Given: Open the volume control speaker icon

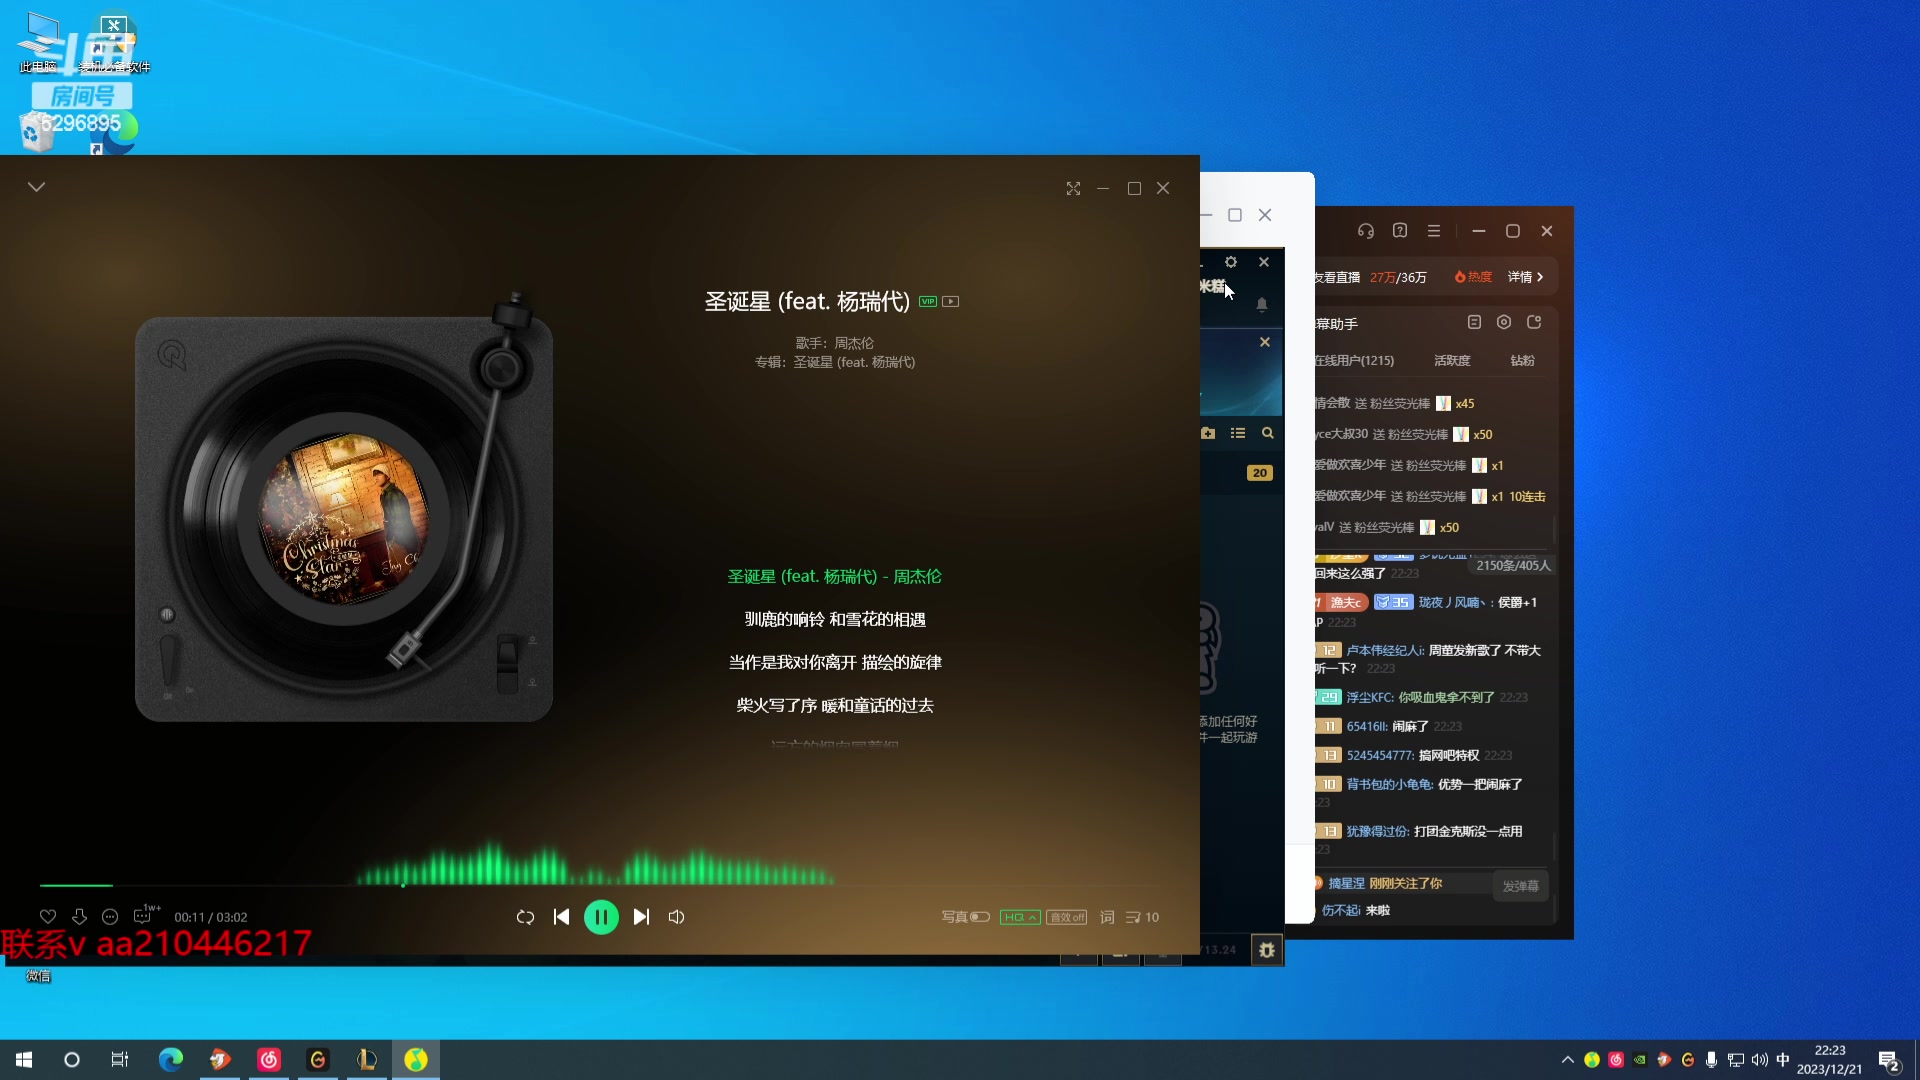Looking at the screenshot, I should [x=676, y=917].
